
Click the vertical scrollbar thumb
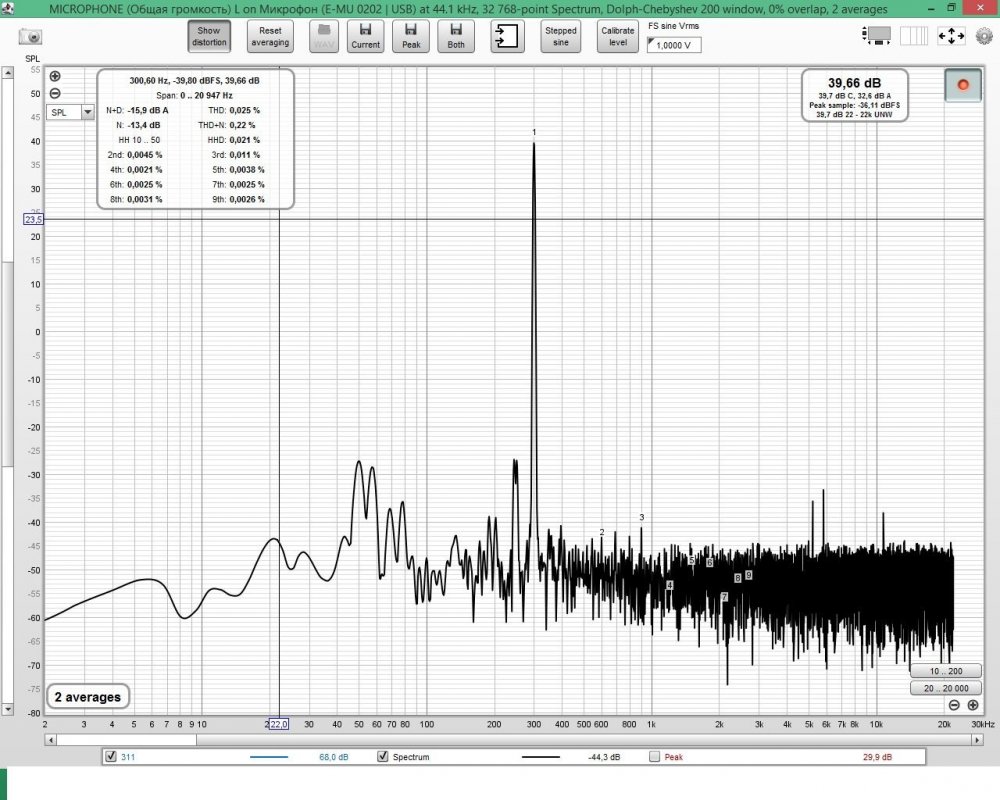point(7,364)
